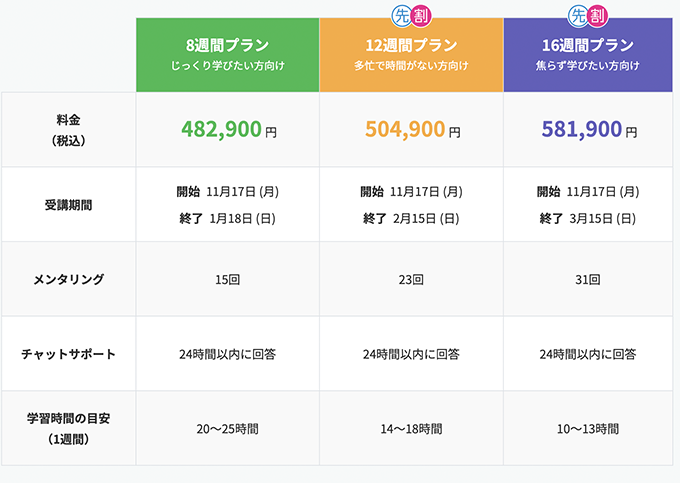Click the pink 割 badge above 12週間プラン
The width and height of the screenshot is (680, 483).
tap(422, 15)
